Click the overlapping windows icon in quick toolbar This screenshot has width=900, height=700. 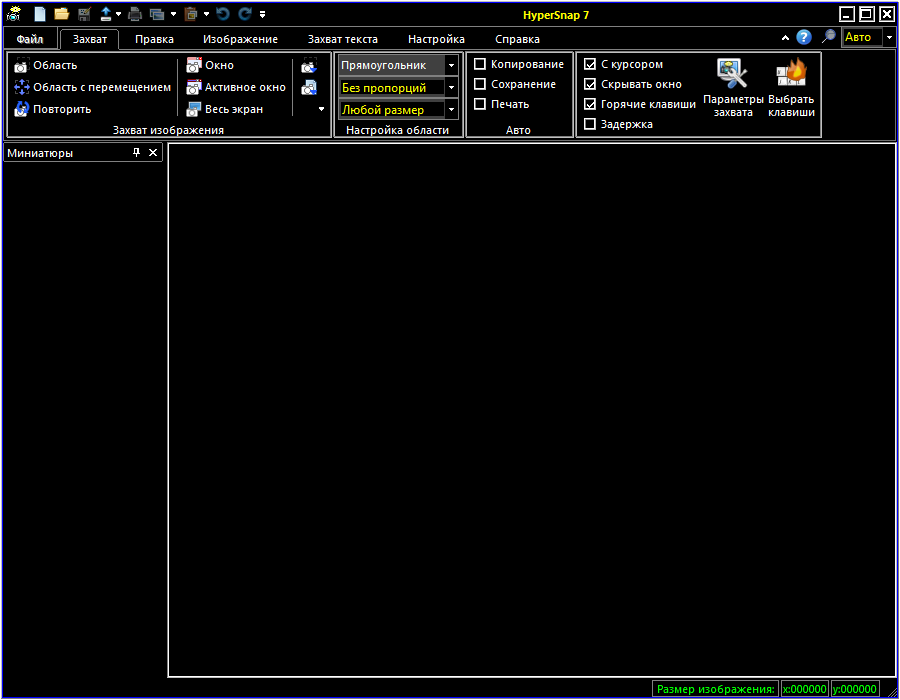coord(157,14)
